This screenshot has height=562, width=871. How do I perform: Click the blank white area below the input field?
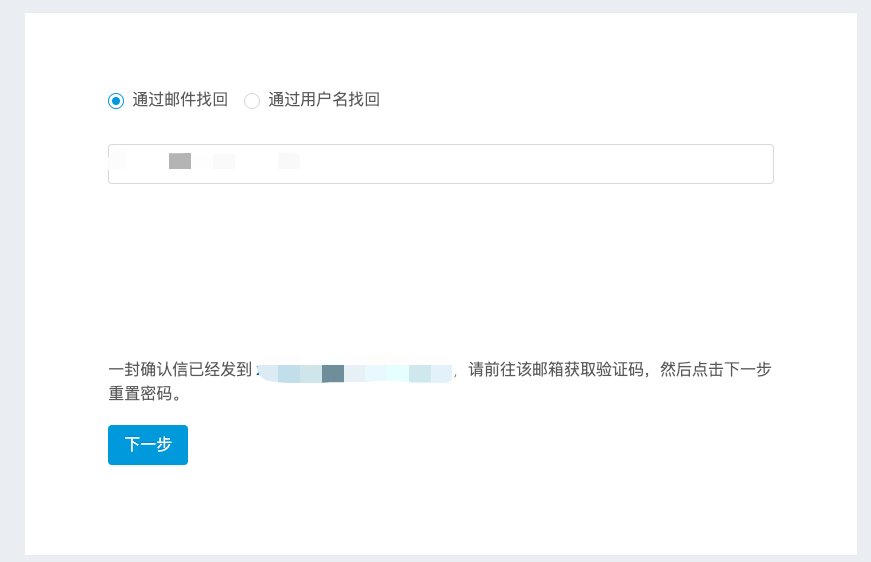pos(440,260)
